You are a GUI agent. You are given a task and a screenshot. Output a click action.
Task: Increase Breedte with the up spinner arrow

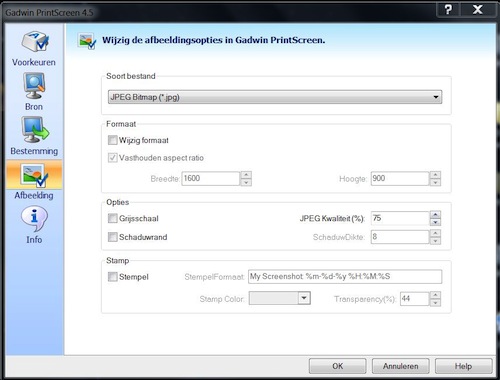[246, 175]
